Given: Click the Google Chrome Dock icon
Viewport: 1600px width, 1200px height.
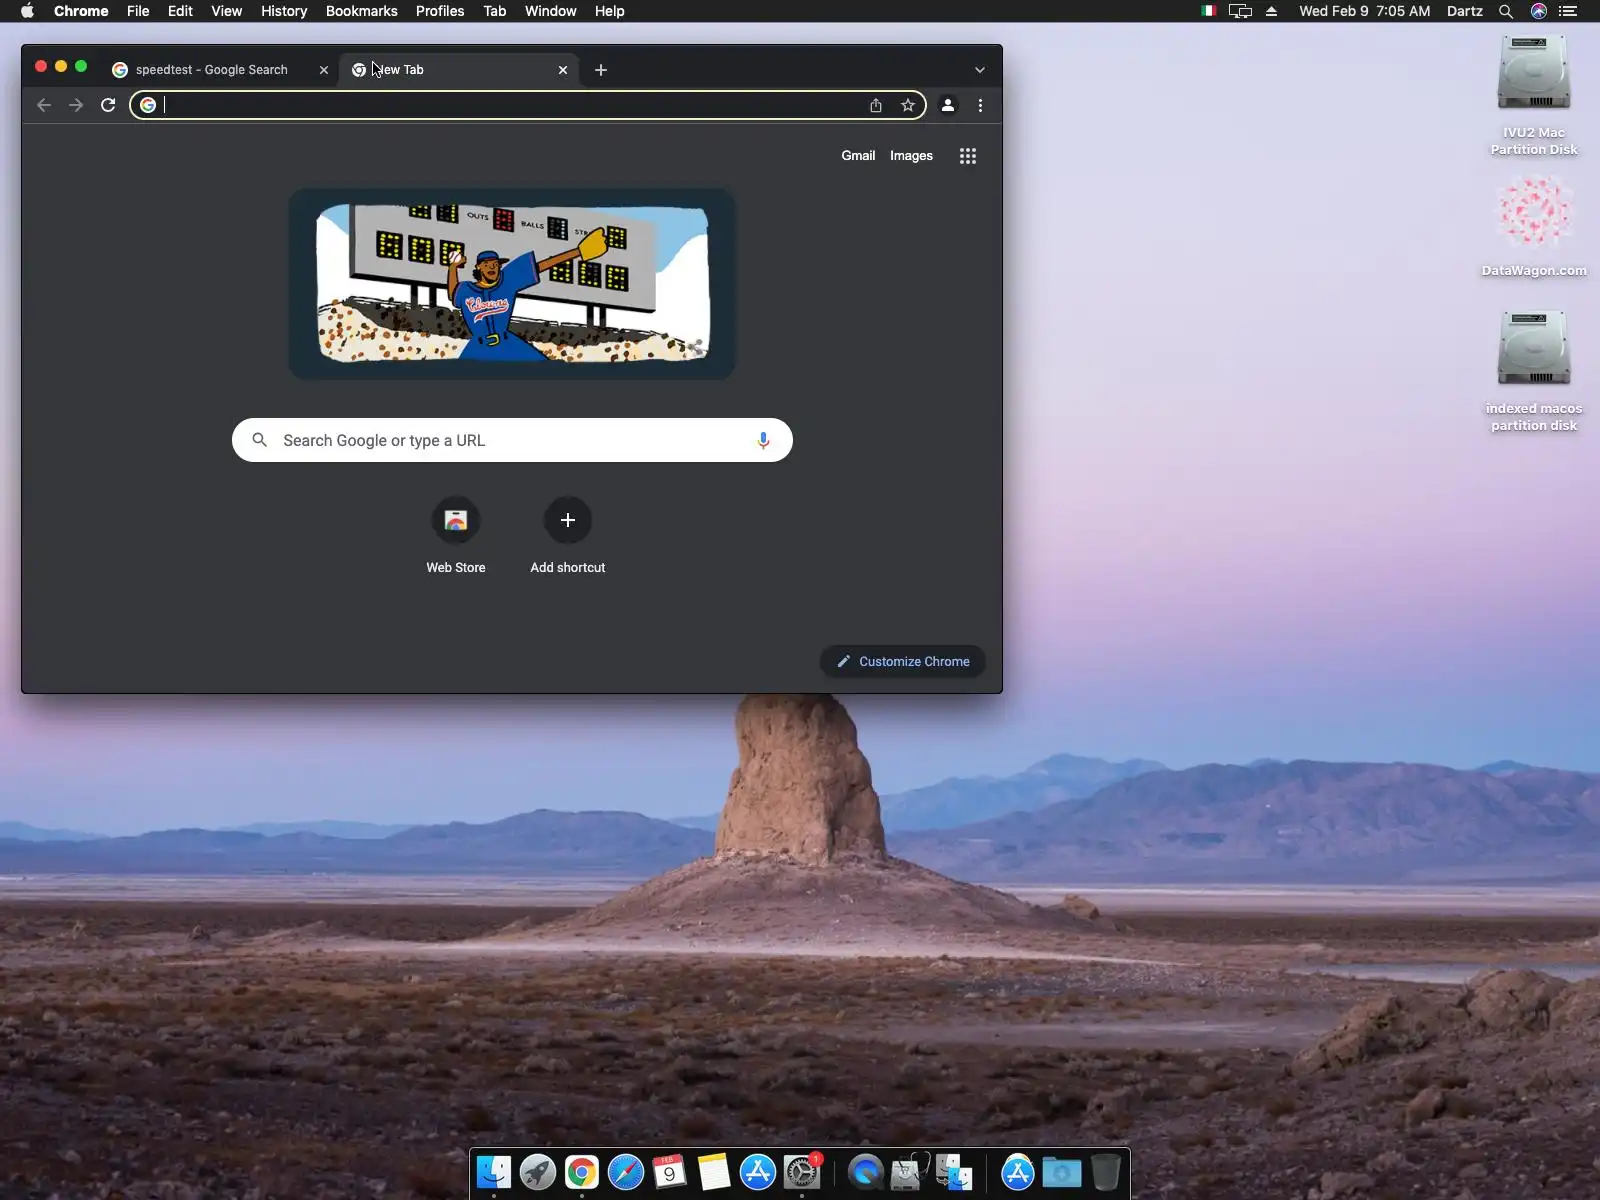Looking at the screenshot, I should coord(582,1172).
